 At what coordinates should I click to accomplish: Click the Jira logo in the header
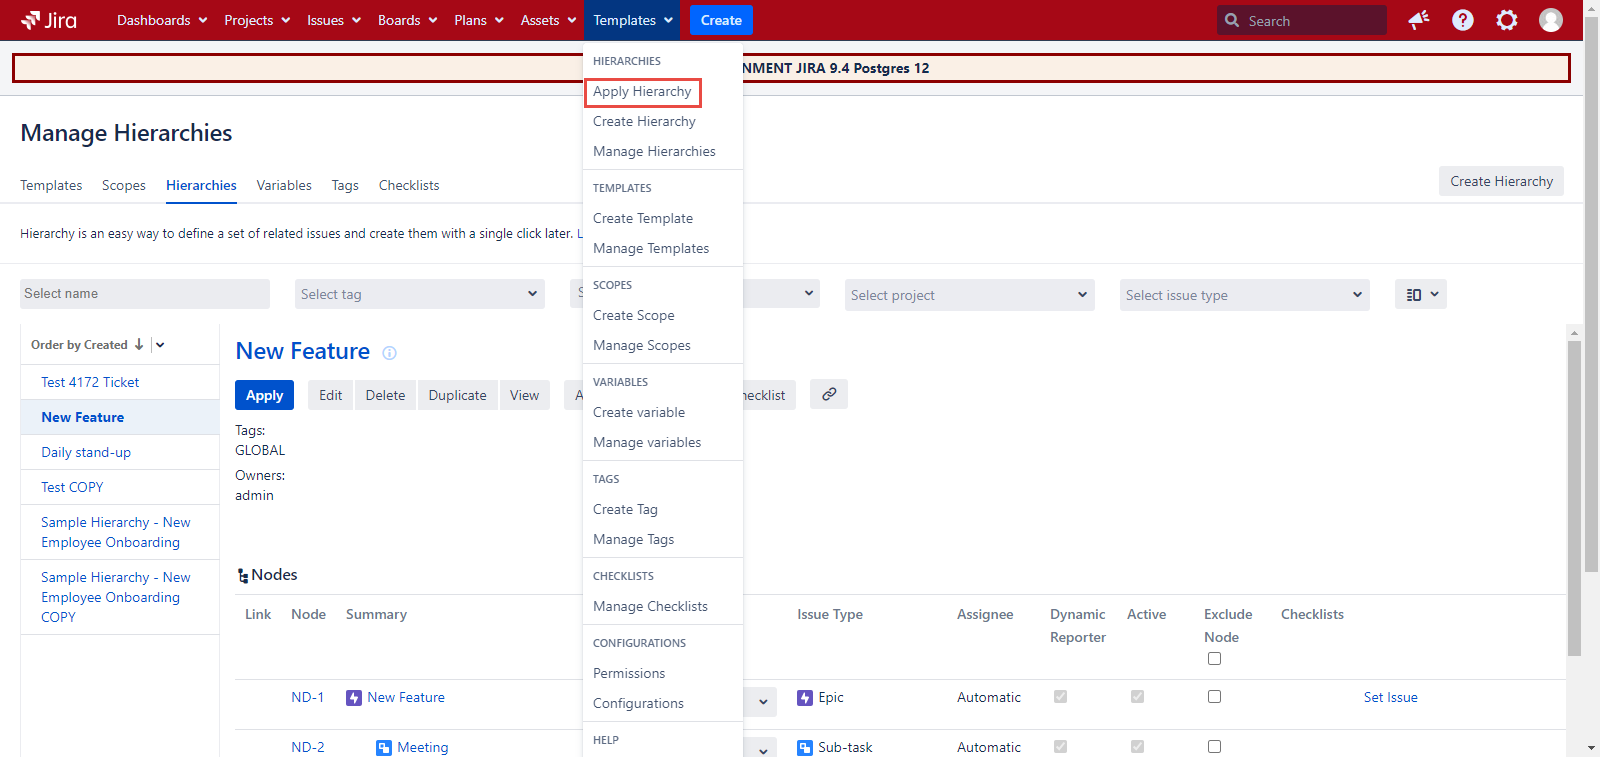click(48, 20)
